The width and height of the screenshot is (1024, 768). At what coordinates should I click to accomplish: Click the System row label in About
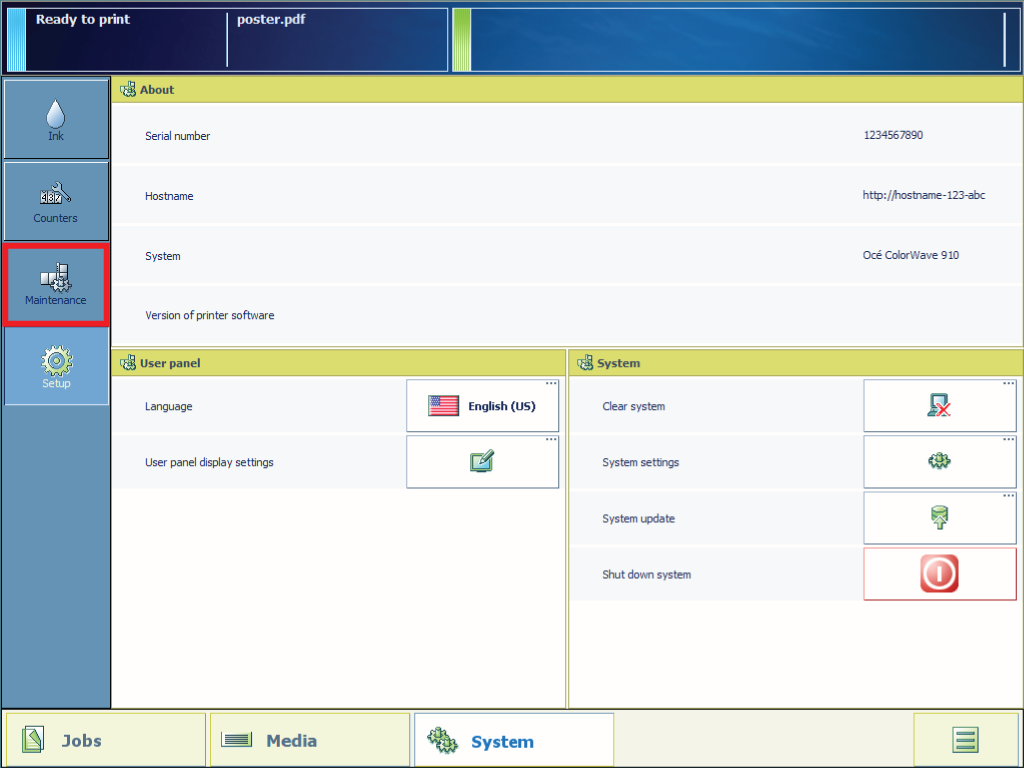point(163,256)
